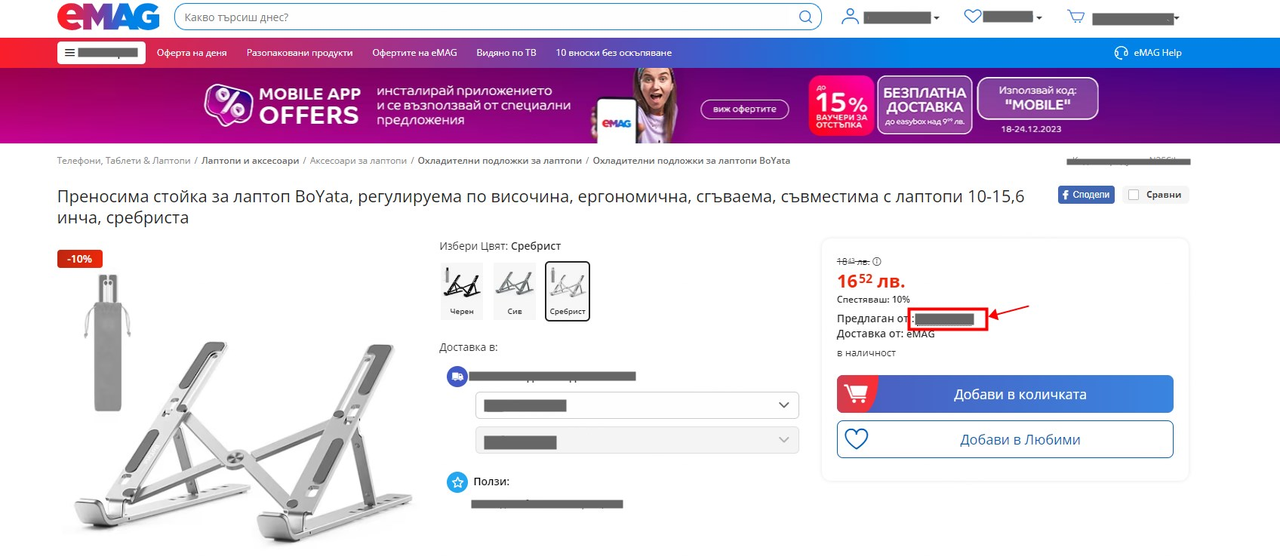Click inside the search input field
Image resolution: width=1280 pixels, height=560 pixels.
485,17
